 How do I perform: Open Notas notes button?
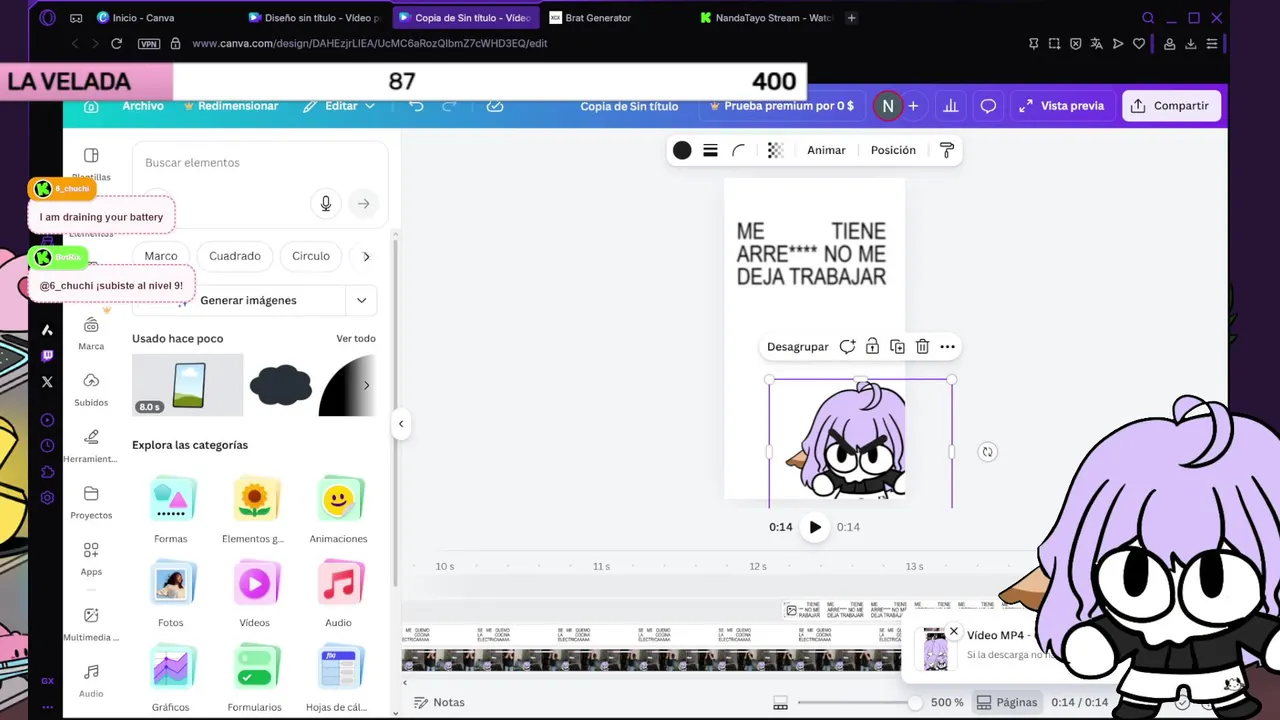coord(439,703)
